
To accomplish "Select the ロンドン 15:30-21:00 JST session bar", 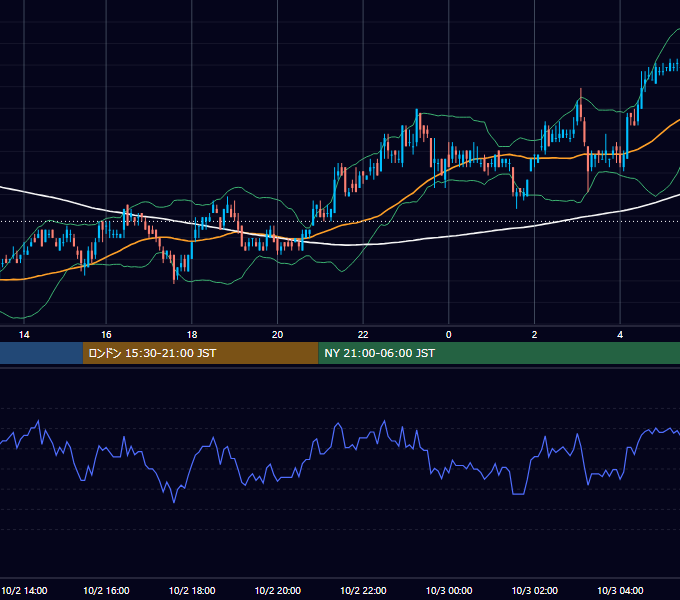I will [200, 353].
